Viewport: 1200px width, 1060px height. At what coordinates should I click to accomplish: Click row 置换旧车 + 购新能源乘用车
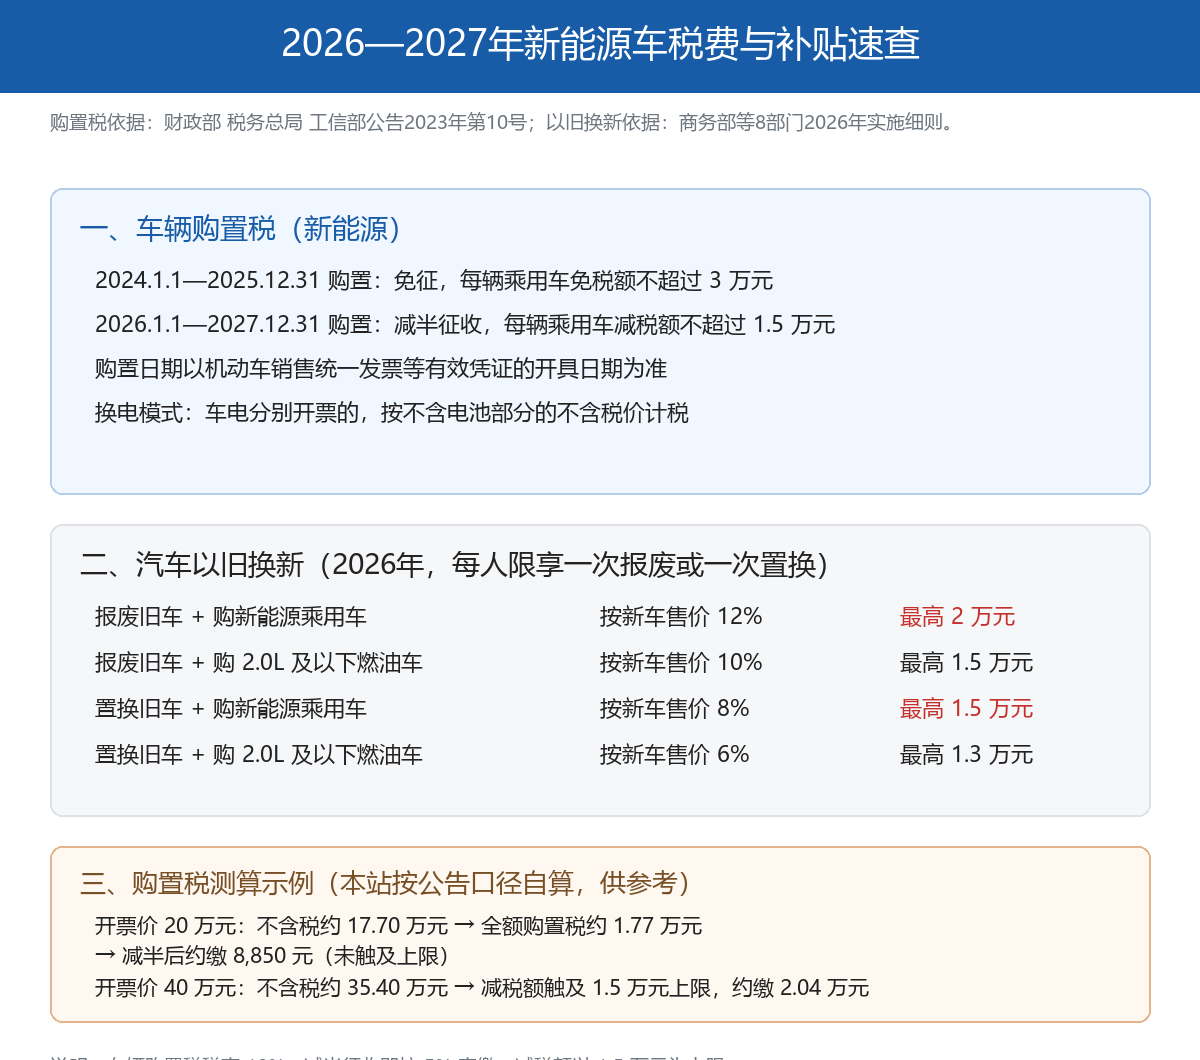231,709
